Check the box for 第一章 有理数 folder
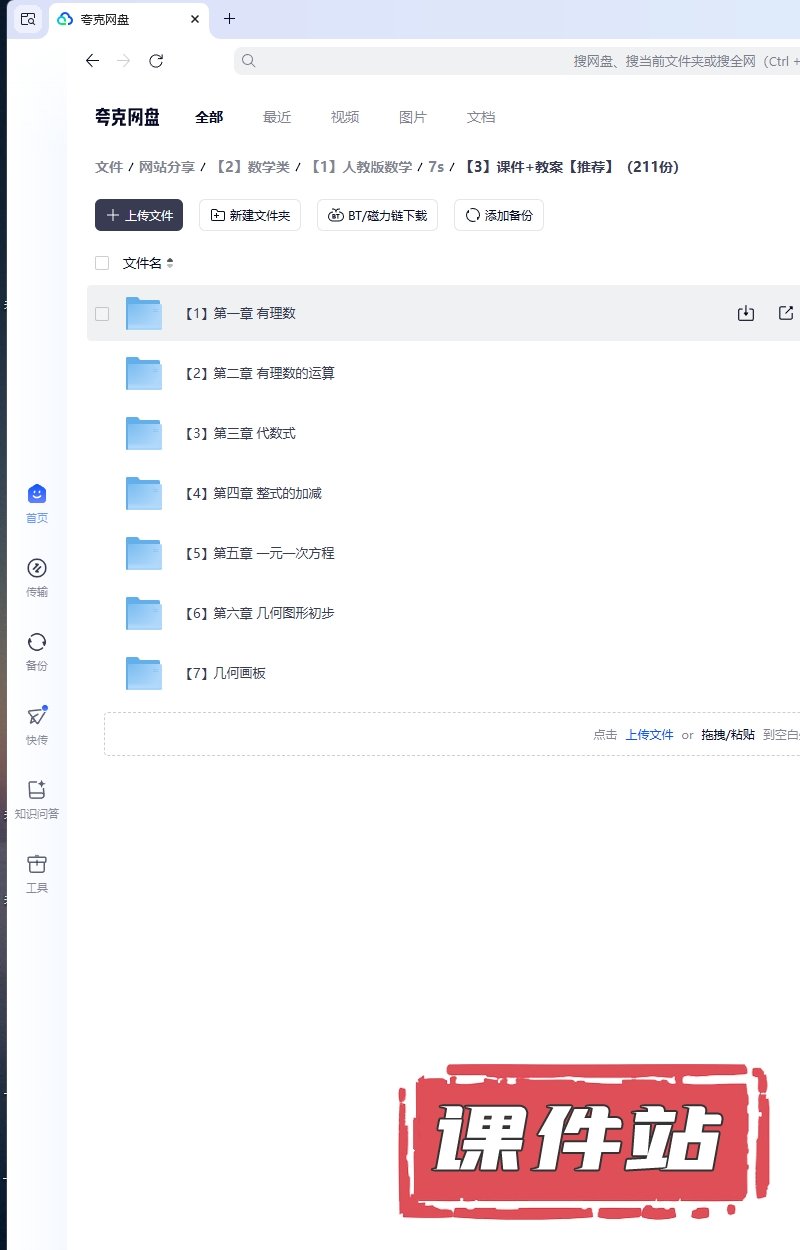The height and width of the screenshot is (1250, 800). [x=102, y=313]
